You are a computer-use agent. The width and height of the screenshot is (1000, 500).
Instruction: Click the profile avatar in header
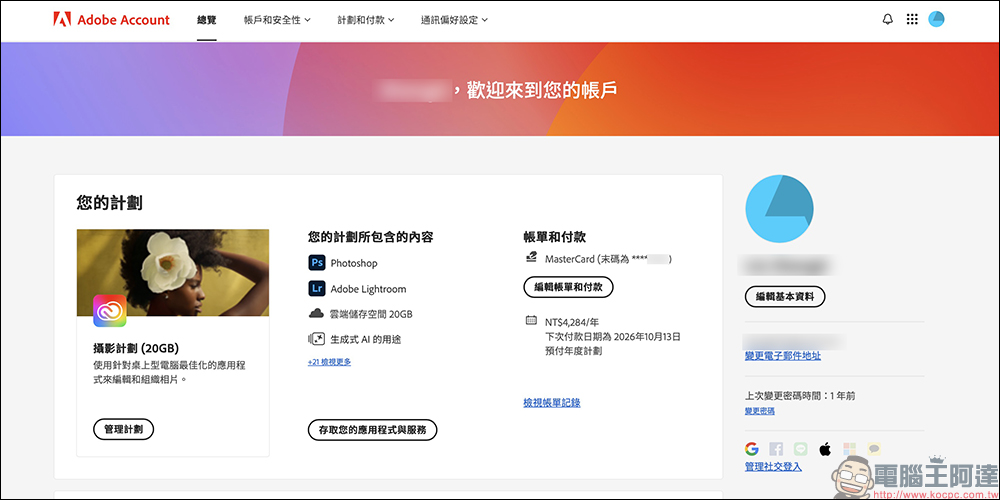click(x=936, y=19)
